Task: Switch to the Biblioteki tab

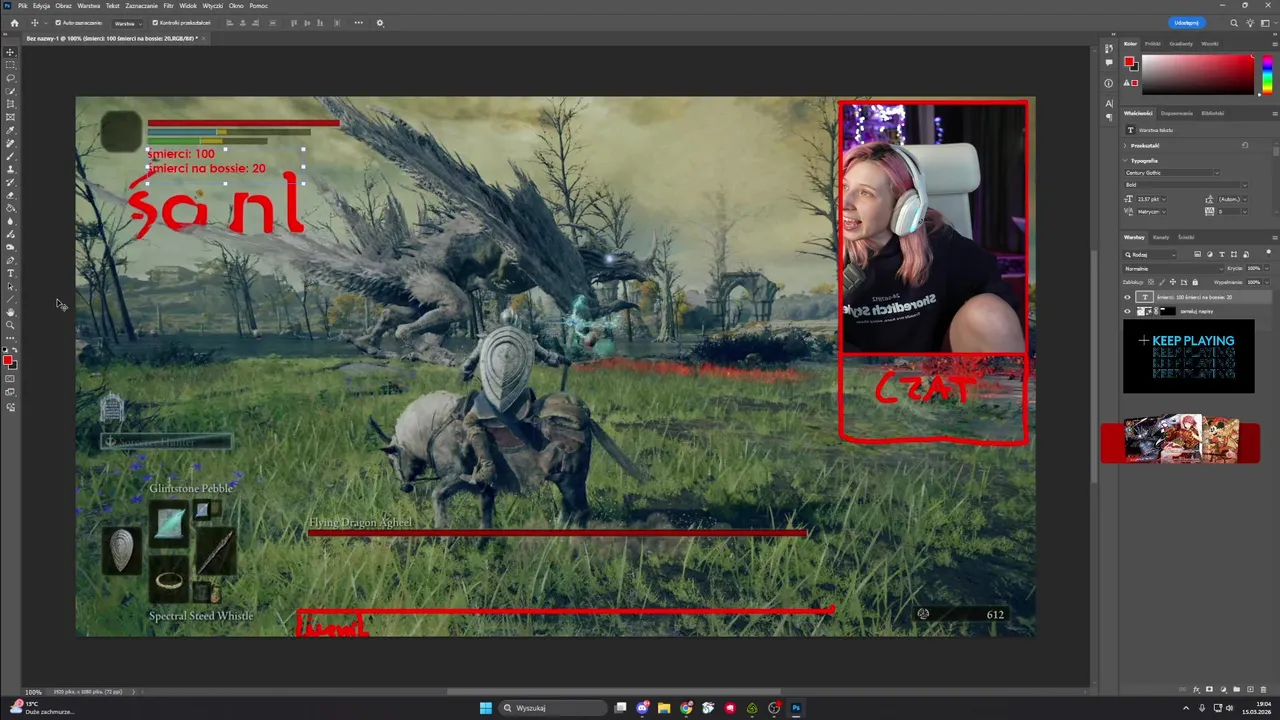Action: [1212, 113]
